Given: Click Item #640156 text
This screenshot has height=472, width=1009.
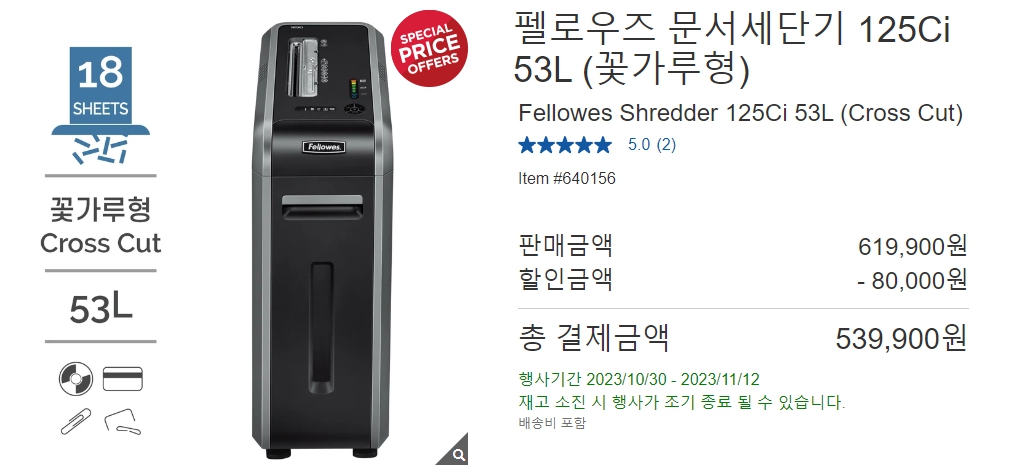Looking at the screenshot, I should pyautogui.click(x=567, y=178).
